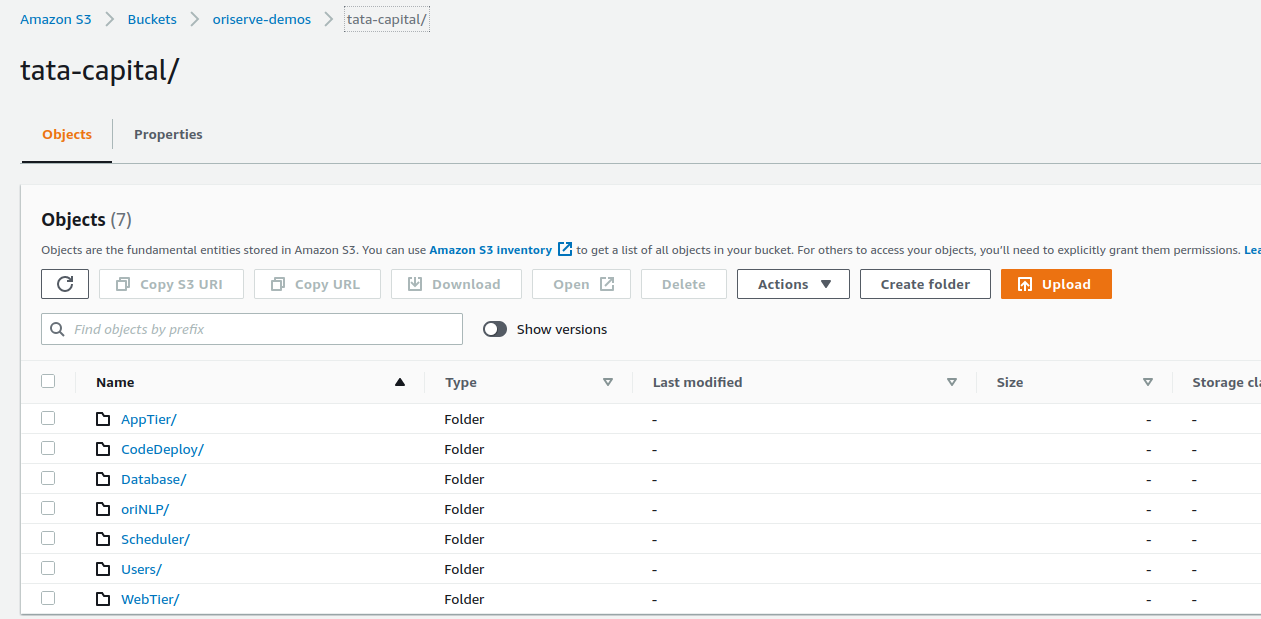Image resolution: width=1261 pixels, height=619 pixels.
Task: Click the external link icon after Amazon S3 inventory
Action: pos(565,249)
